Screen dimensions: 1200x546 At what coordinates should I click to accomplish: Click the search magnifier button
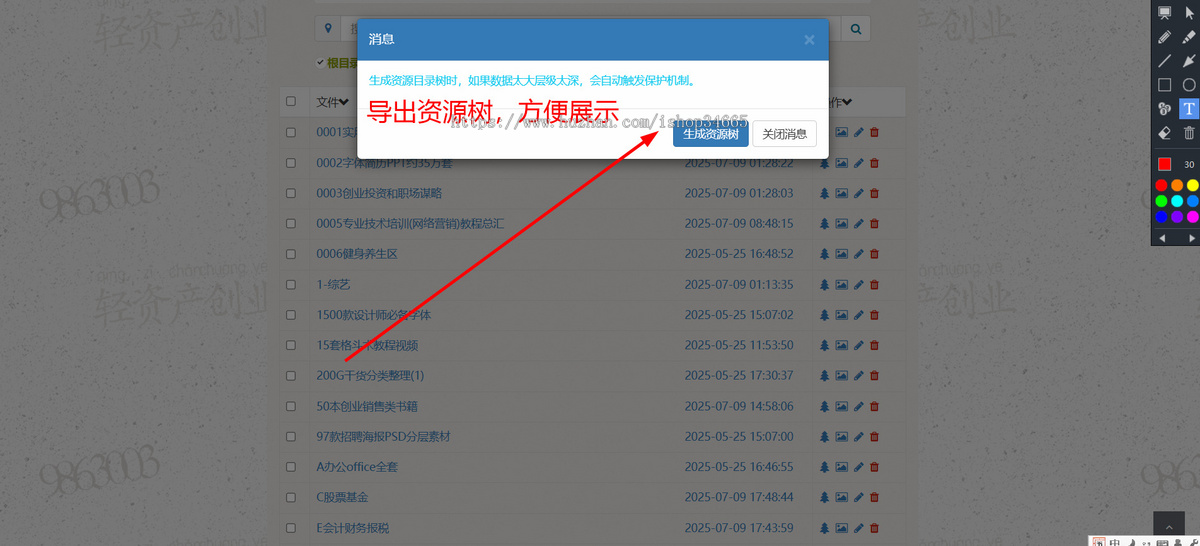[856, 30]
